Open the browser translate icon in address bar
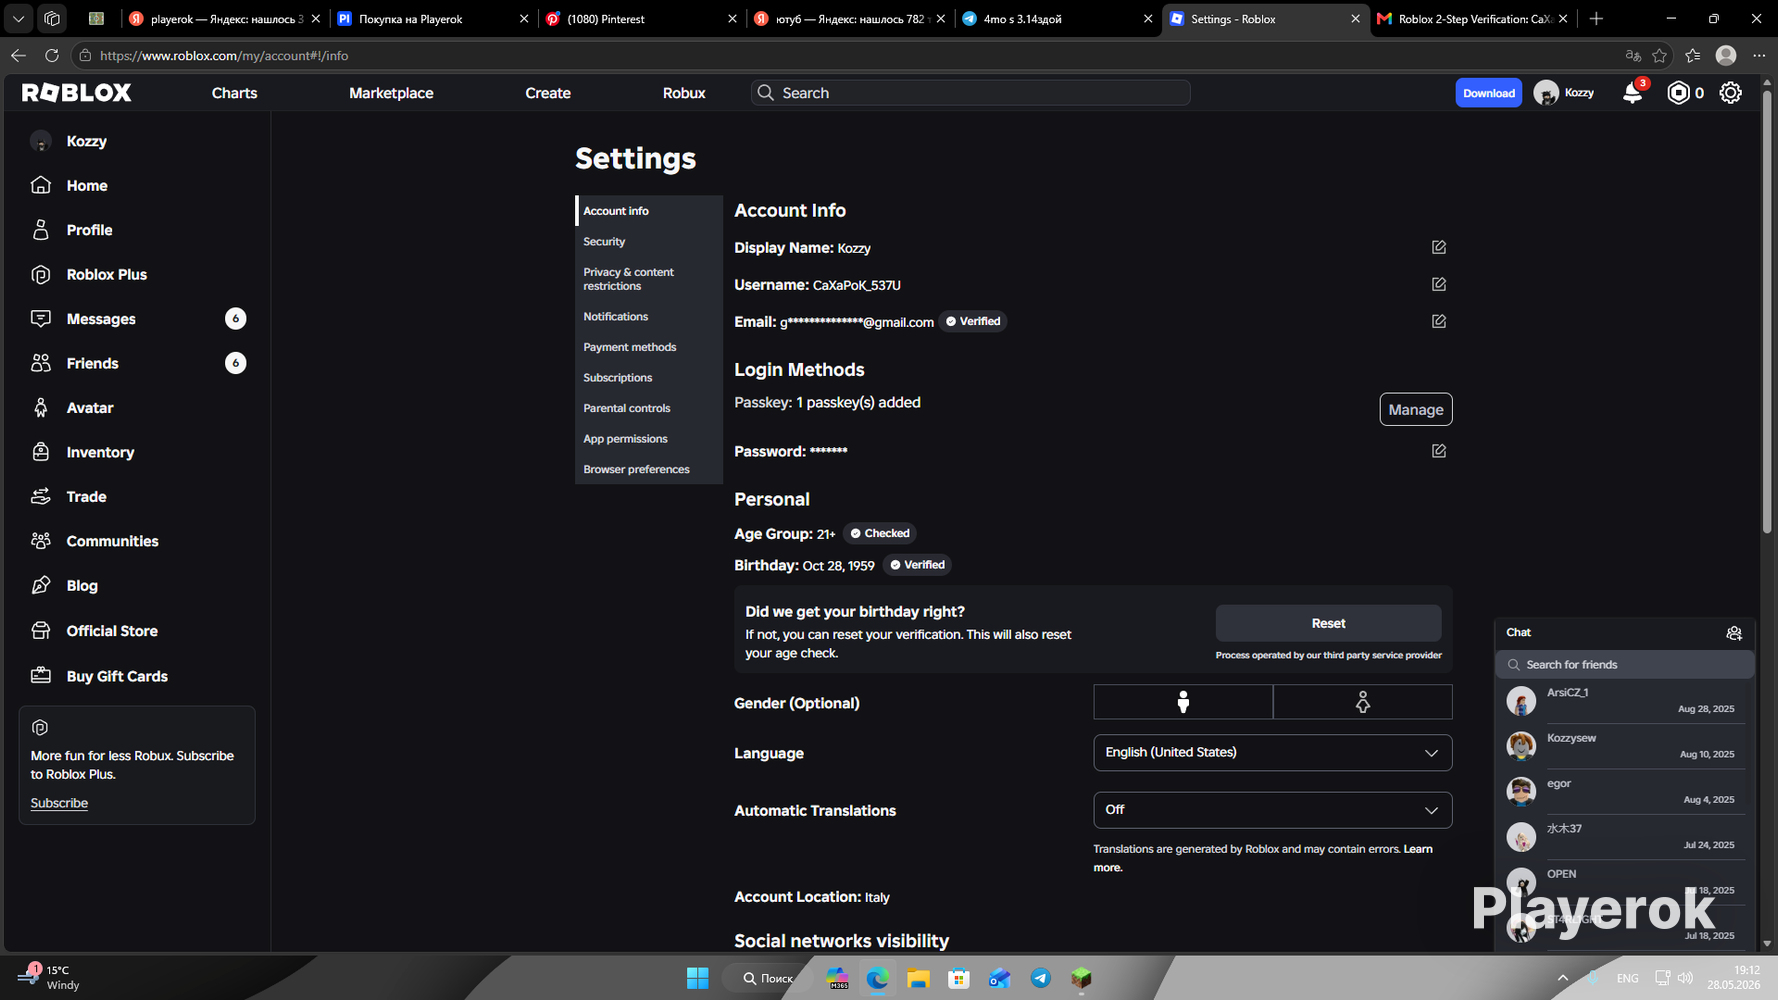1778x1000 pixels. [x=1633, y=56]
